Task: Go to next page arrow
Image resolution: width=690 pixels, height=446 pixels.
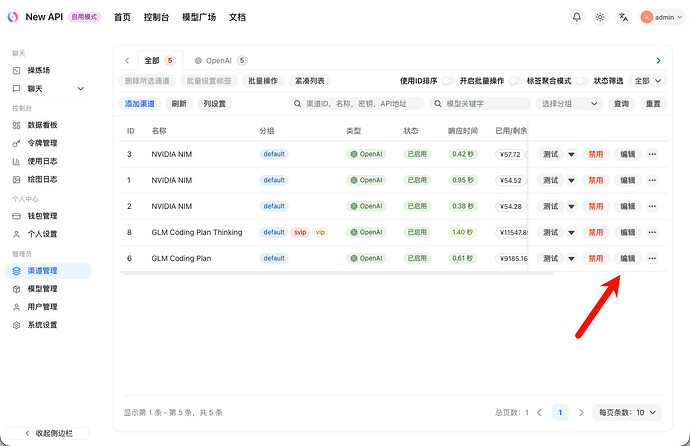Action: [x=581, y=413]
